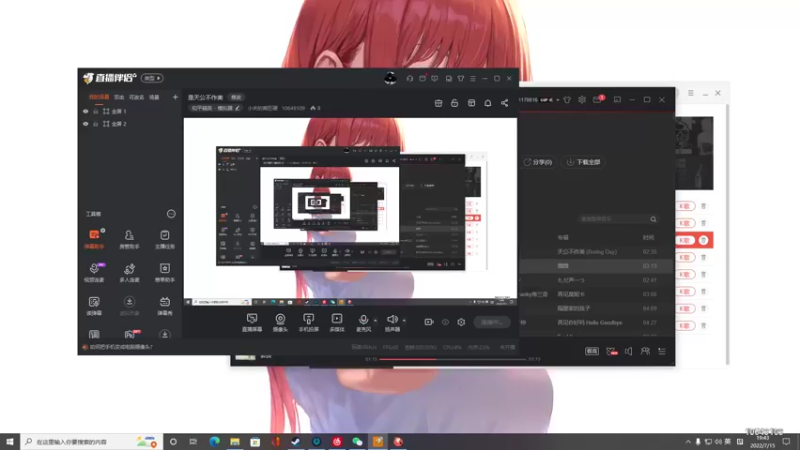Click the 修改 button beside stream title
The image size is (800, 450).
[236, 97]
